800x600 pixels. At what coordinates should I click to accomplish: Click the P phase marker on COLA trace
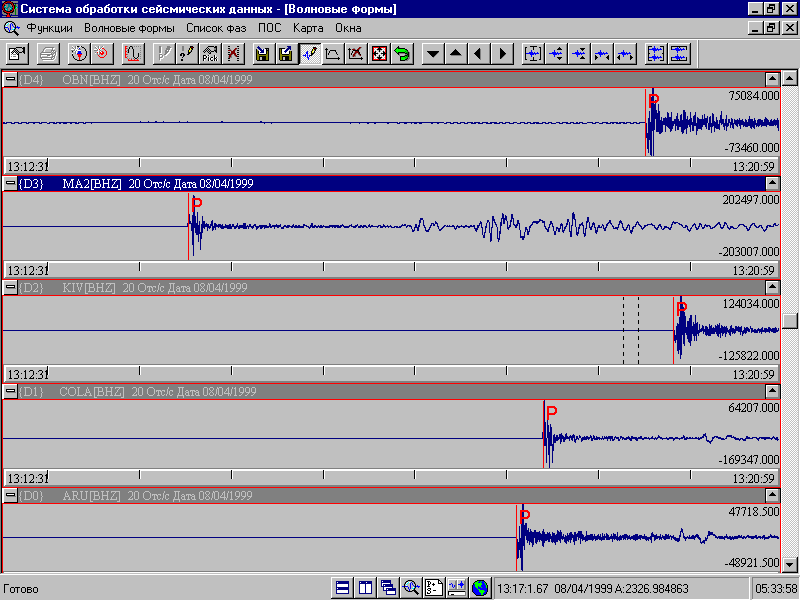552,412
